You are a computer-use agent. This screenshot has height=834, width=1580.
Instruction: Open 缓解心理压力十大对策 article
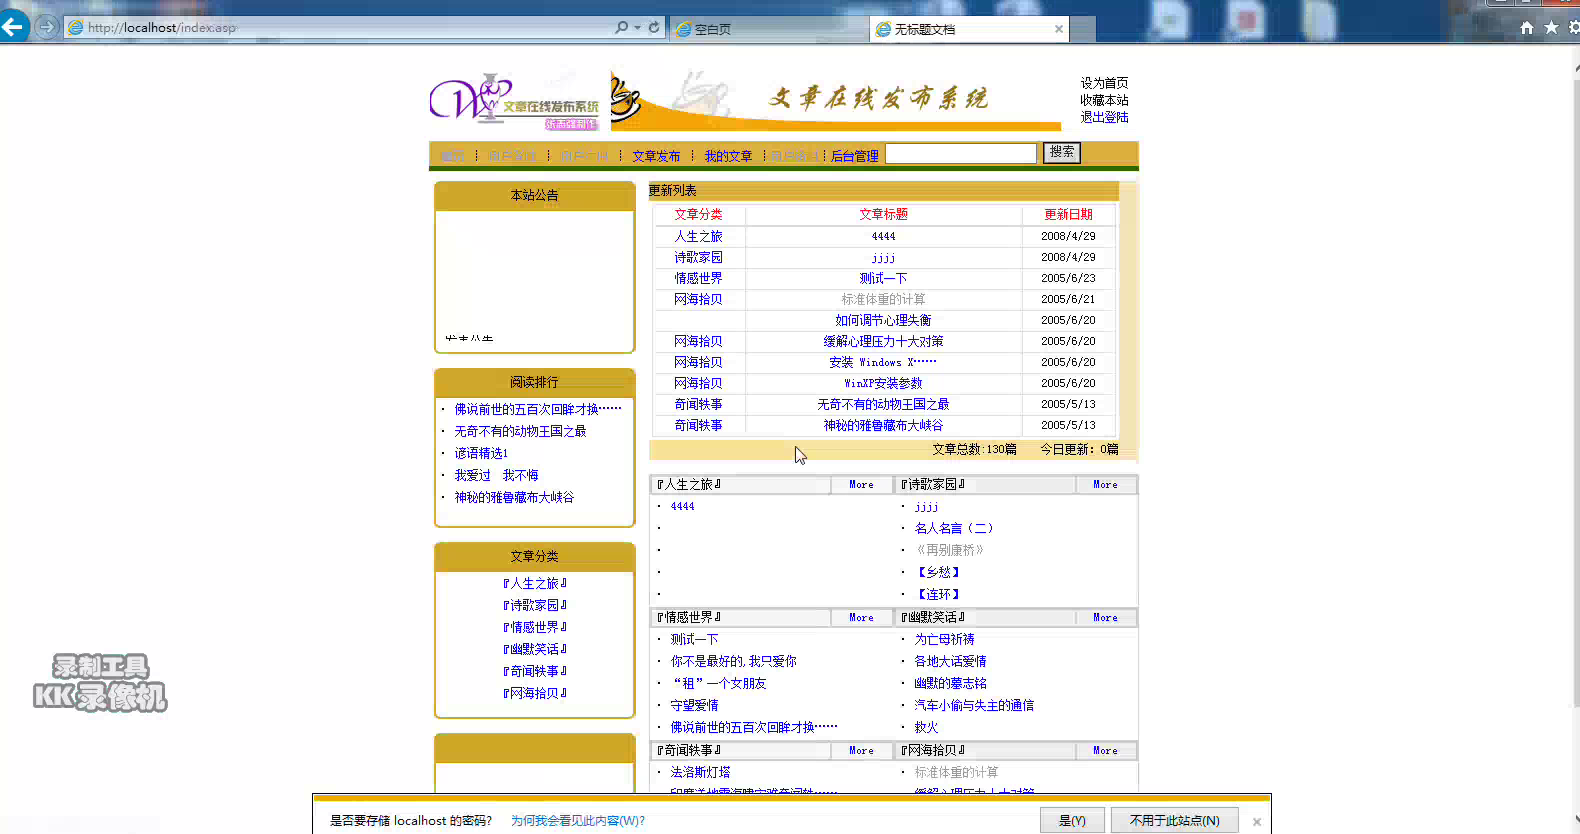883,342
